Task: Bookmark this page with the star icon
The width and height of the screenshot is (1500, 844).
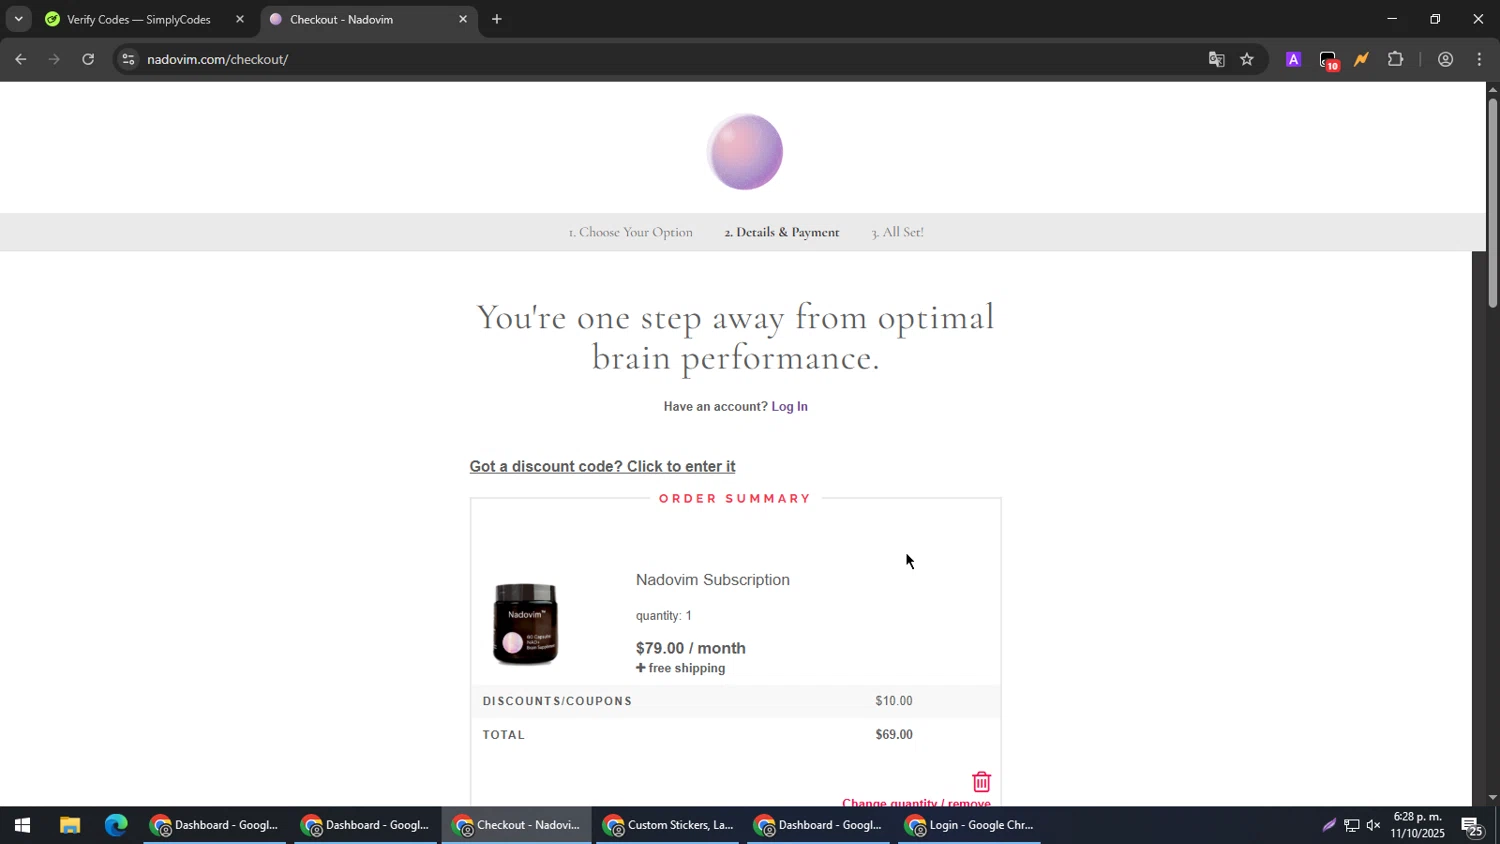Action: click(x=1247, y=60)
